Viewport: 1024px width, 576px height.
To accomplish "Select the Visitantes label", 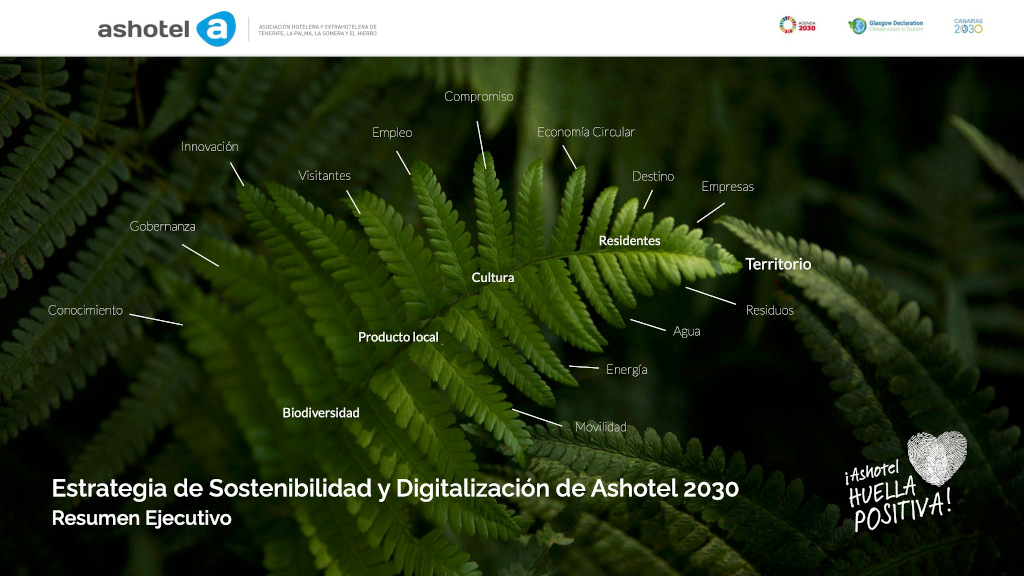I will click(x=324, y=176).
